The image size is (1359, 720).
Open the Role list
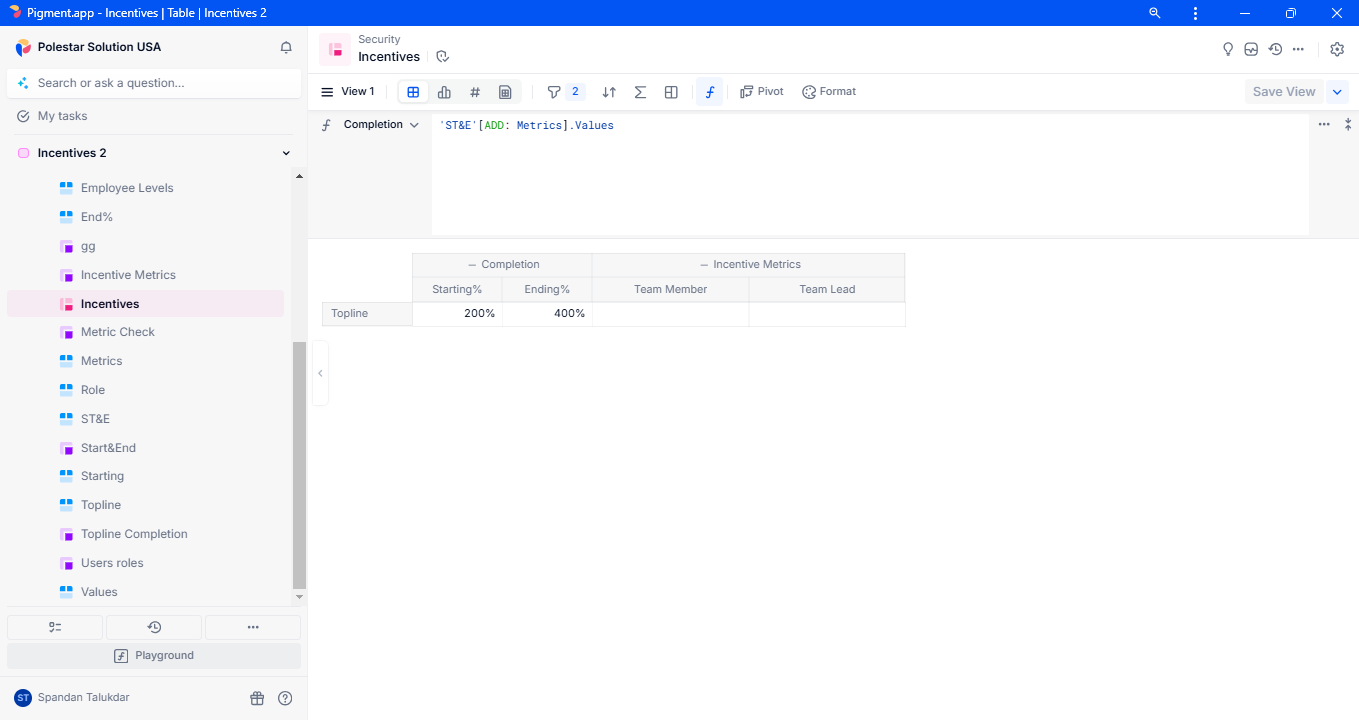93,390
